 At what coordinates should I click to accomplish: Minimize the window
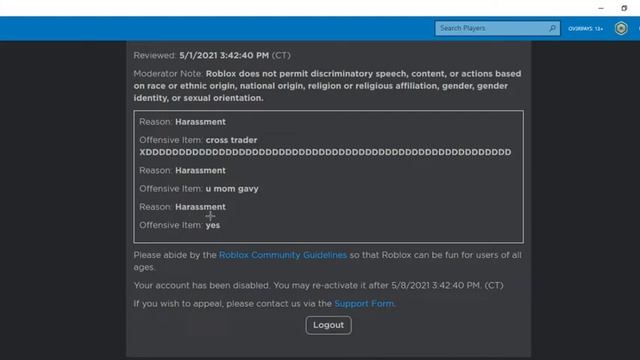[x=601, y=8]
